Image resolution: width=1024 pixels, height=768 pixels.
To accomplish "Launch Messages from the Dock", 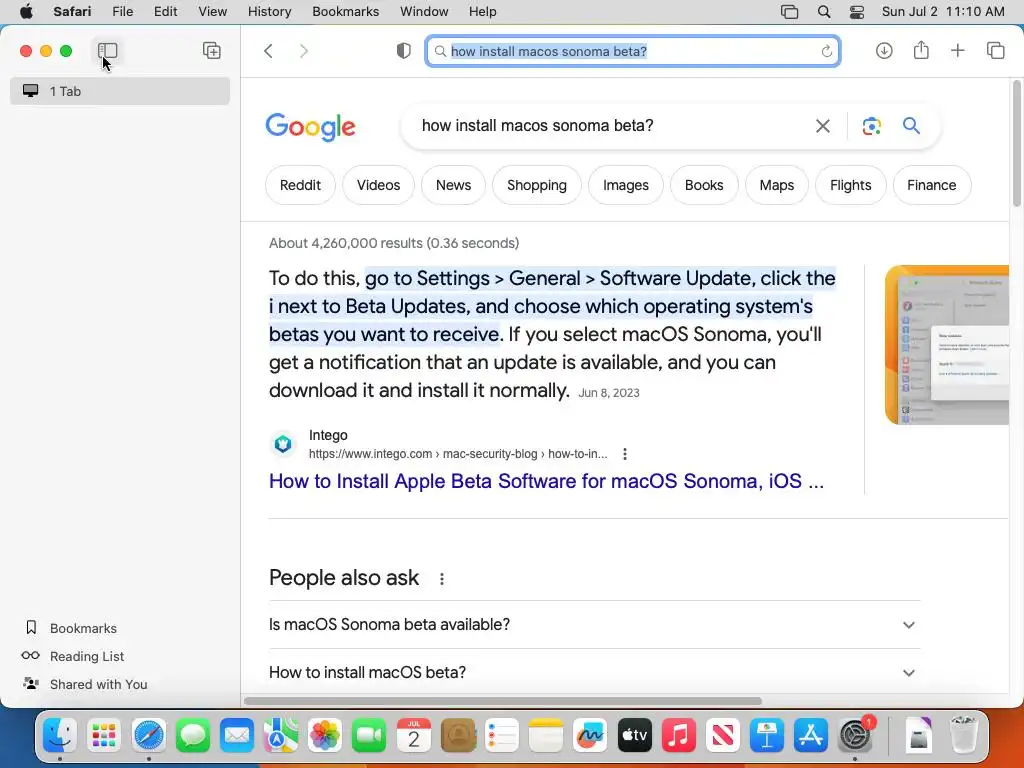I will pos(193,736).
